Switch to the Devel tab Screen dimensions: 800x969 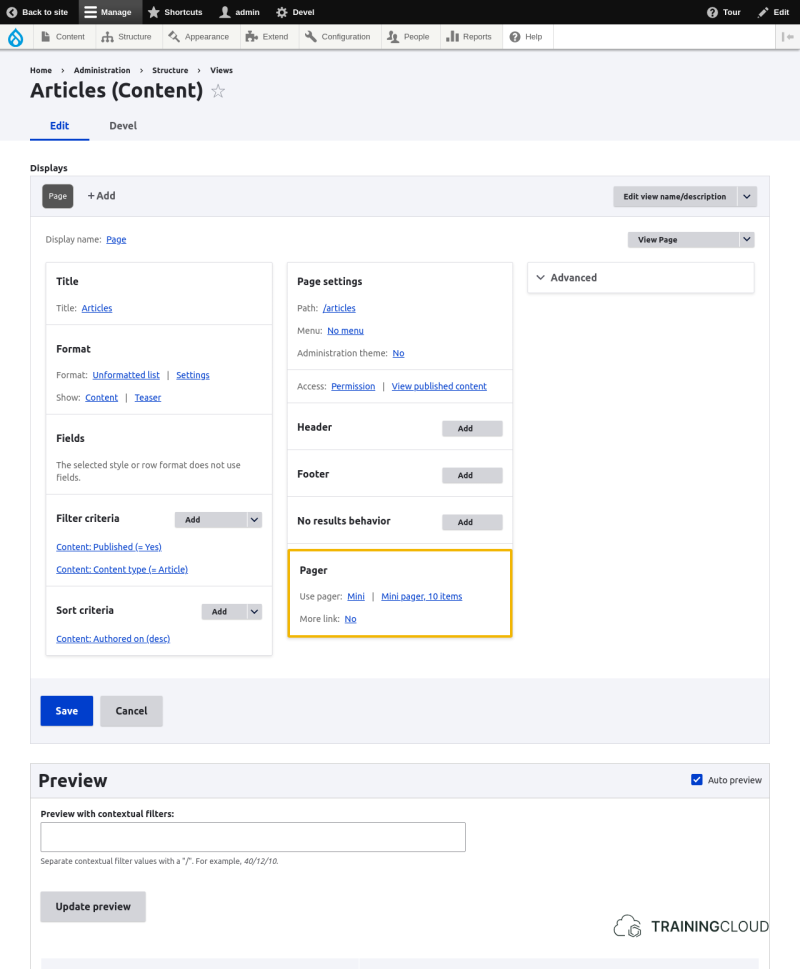tap(123, 125)
